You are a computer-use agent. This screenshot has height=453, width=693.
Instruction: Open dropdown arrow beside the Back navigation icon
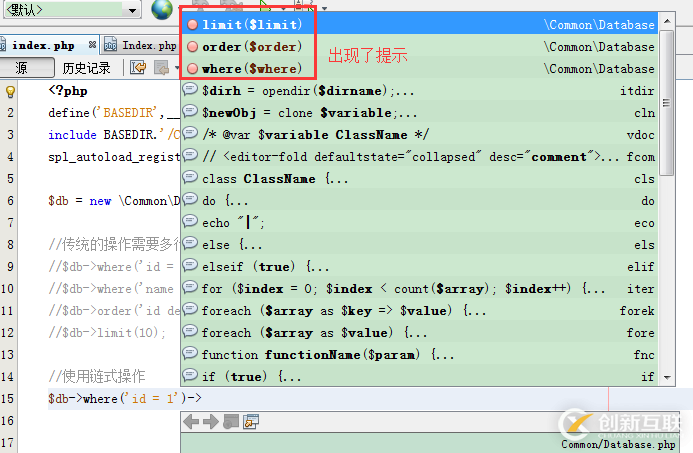click(x=177, y=68)
